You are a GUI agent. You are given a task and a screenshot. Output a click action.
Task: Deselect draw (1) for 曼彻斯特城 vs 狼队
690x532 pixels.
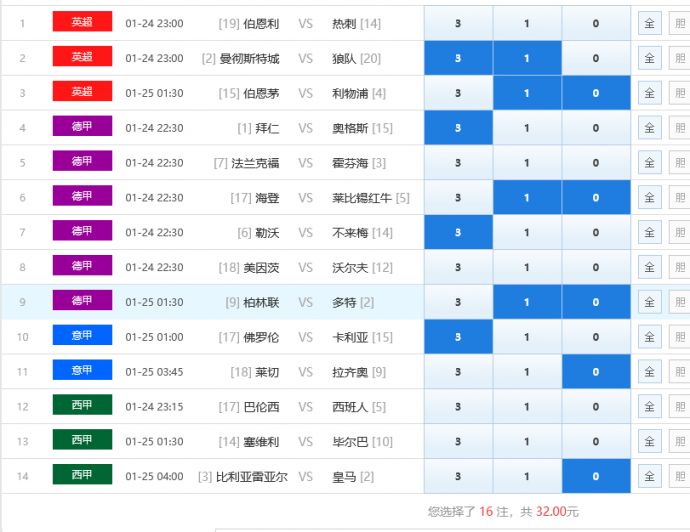click(x=527, y=58)
